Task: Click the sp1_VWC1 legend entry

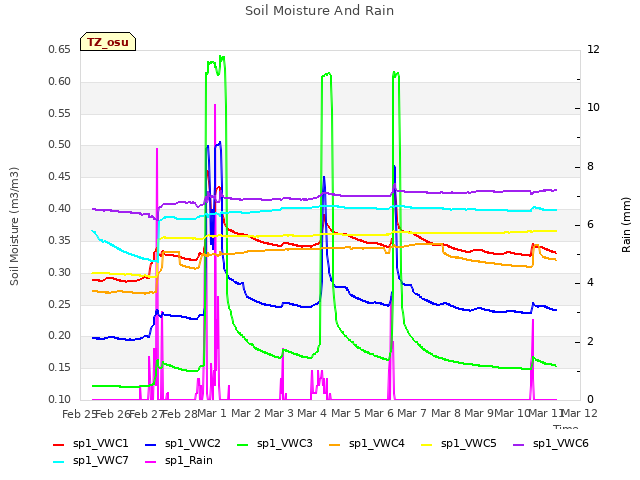Action: 91,443
